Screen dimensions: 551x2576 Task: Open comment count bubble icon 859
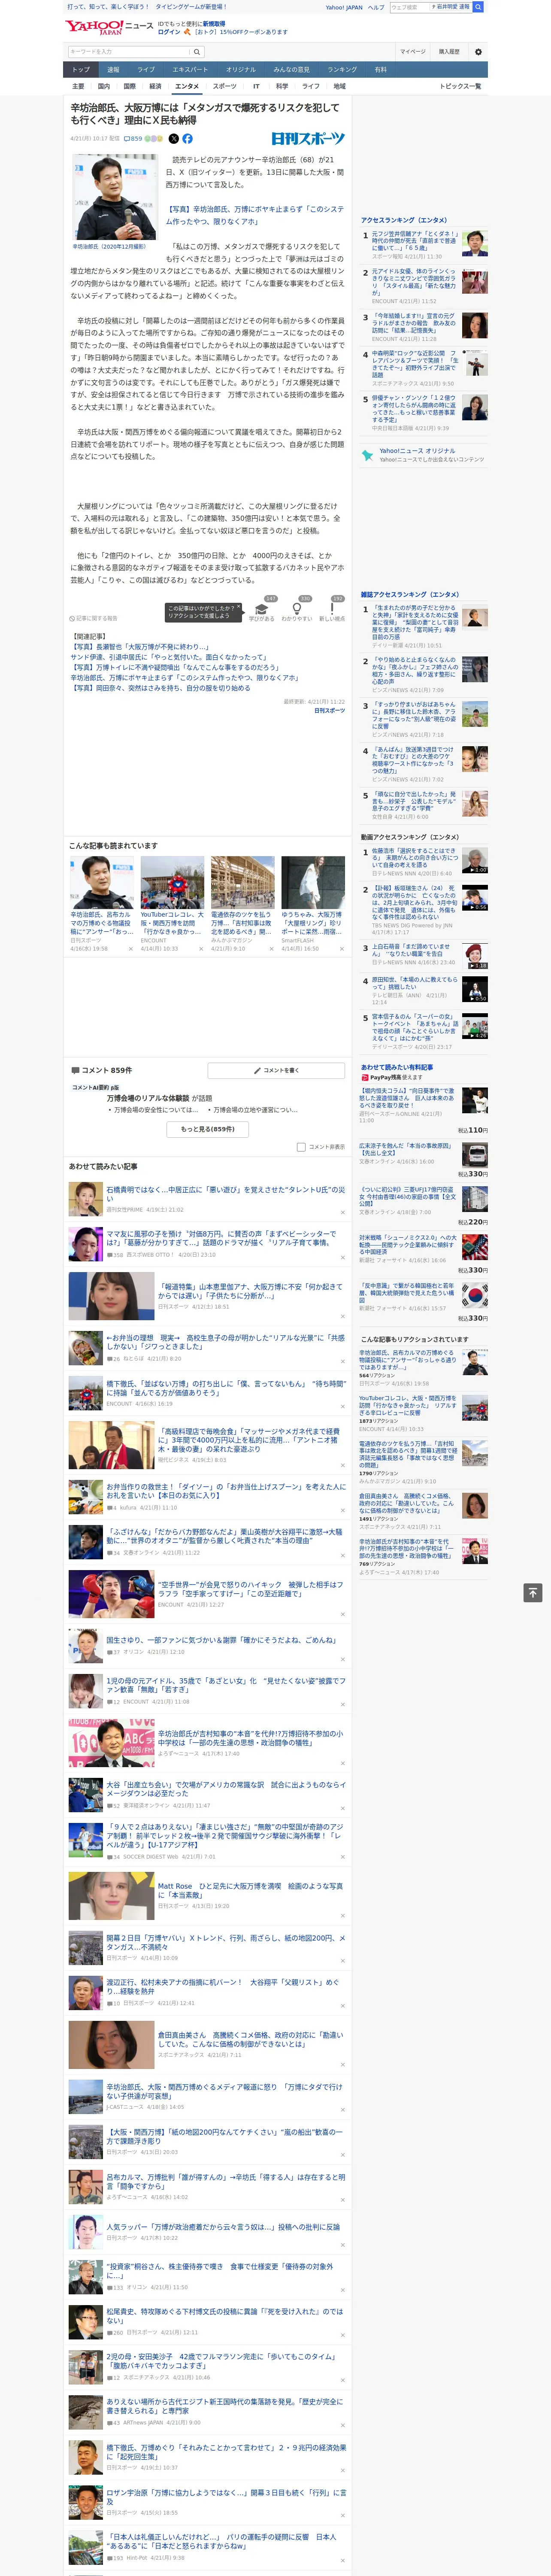tap(133, 139)
